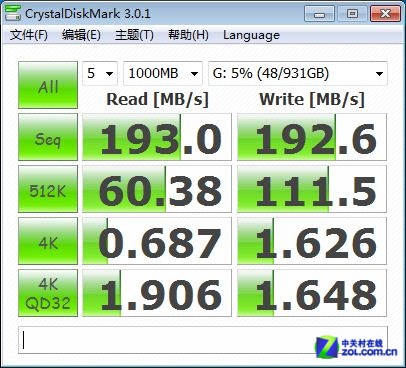
Task: Click the 4K write result 1.626
Action: click(312, 241)
